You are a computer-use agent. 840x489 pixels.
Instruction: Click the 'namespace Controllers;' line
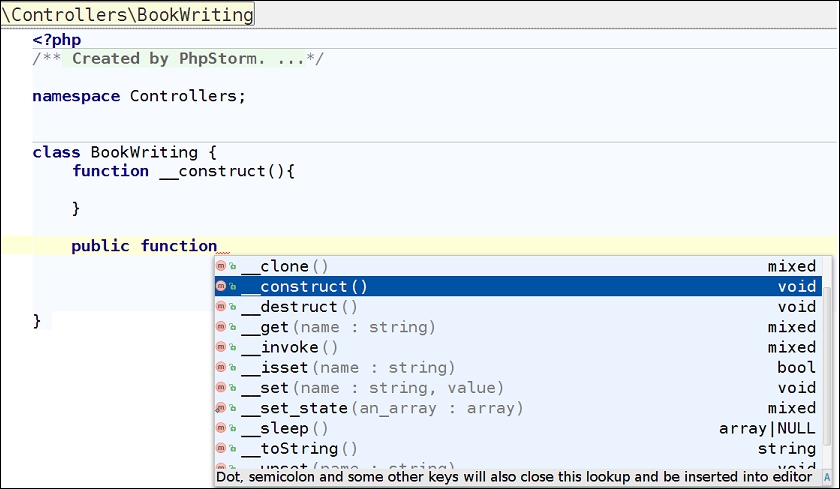point(138,97)
